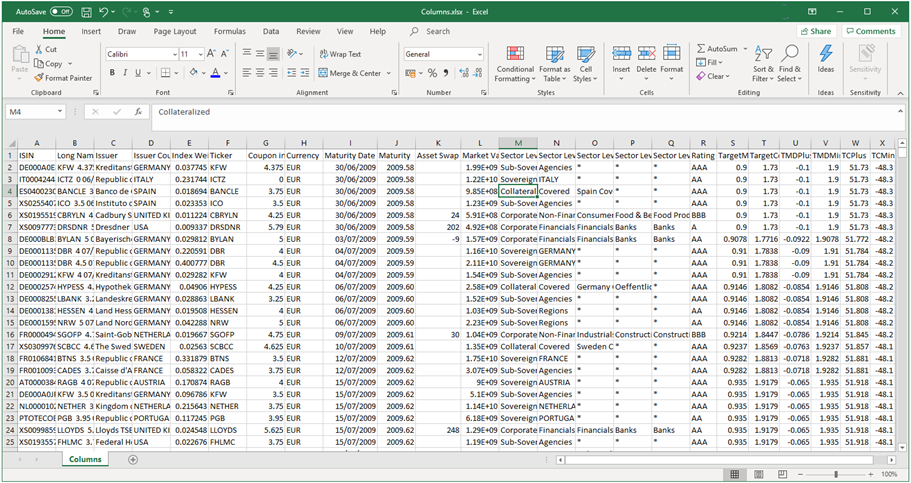Toggle Wrap Text for the cell
Viewport: 911px width, 483px height.
pos(340,54)
